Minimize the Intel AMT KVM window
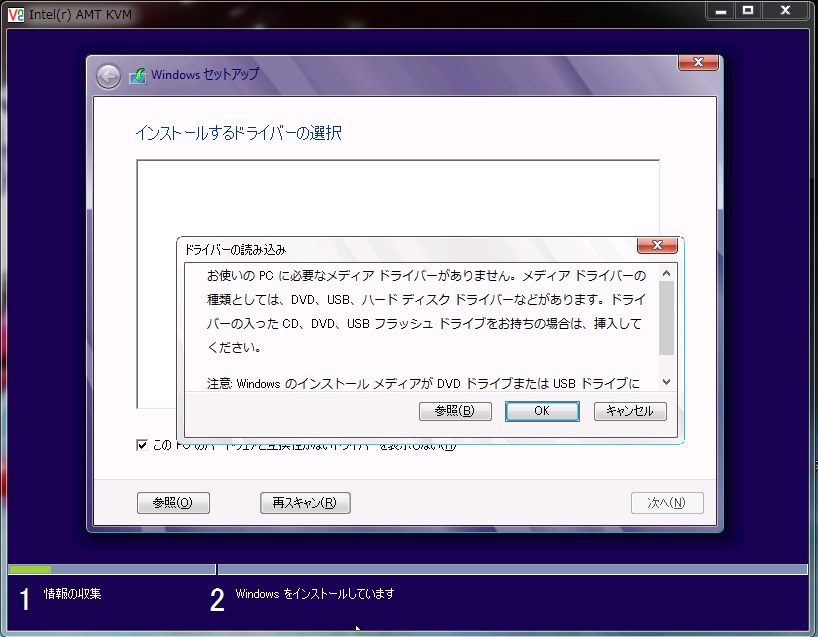Image resolution: width=818 pixels, height=637 pixels. pos(721,10)
